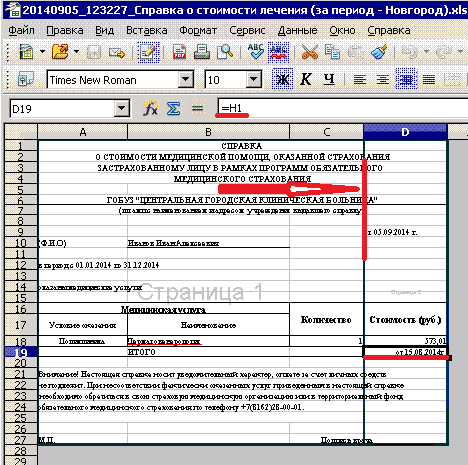The height and width of the screenshot is (465, 468).
Task: Set Align Left
Action: [360, 80]
